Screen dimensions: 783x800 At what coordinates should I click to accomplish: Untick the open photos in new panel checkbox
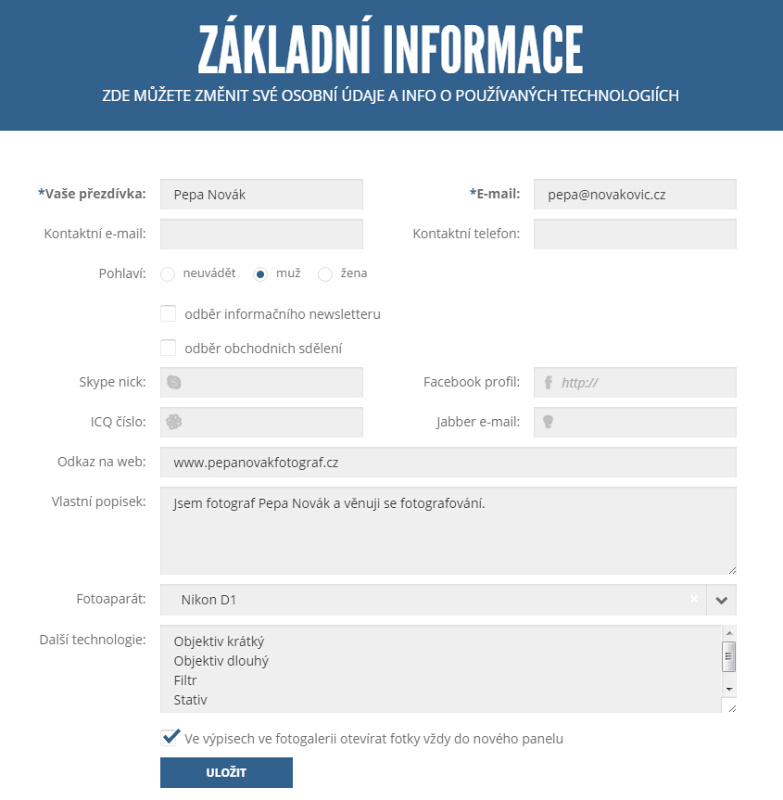[169, 738]
